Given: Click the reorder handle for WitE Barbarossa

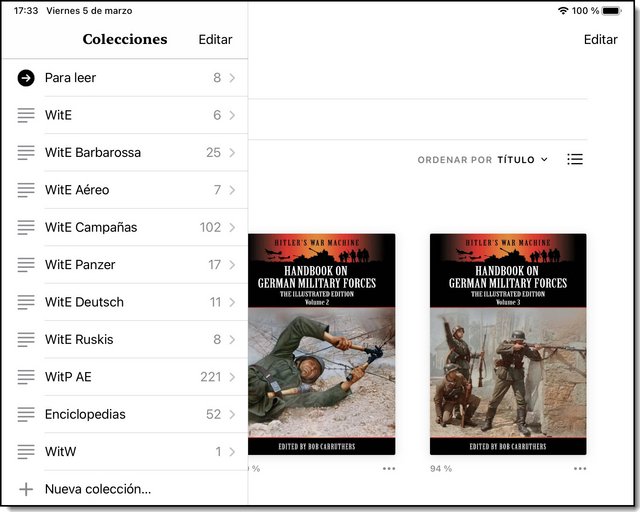Looking at the screenshot, I should point(26,153).
